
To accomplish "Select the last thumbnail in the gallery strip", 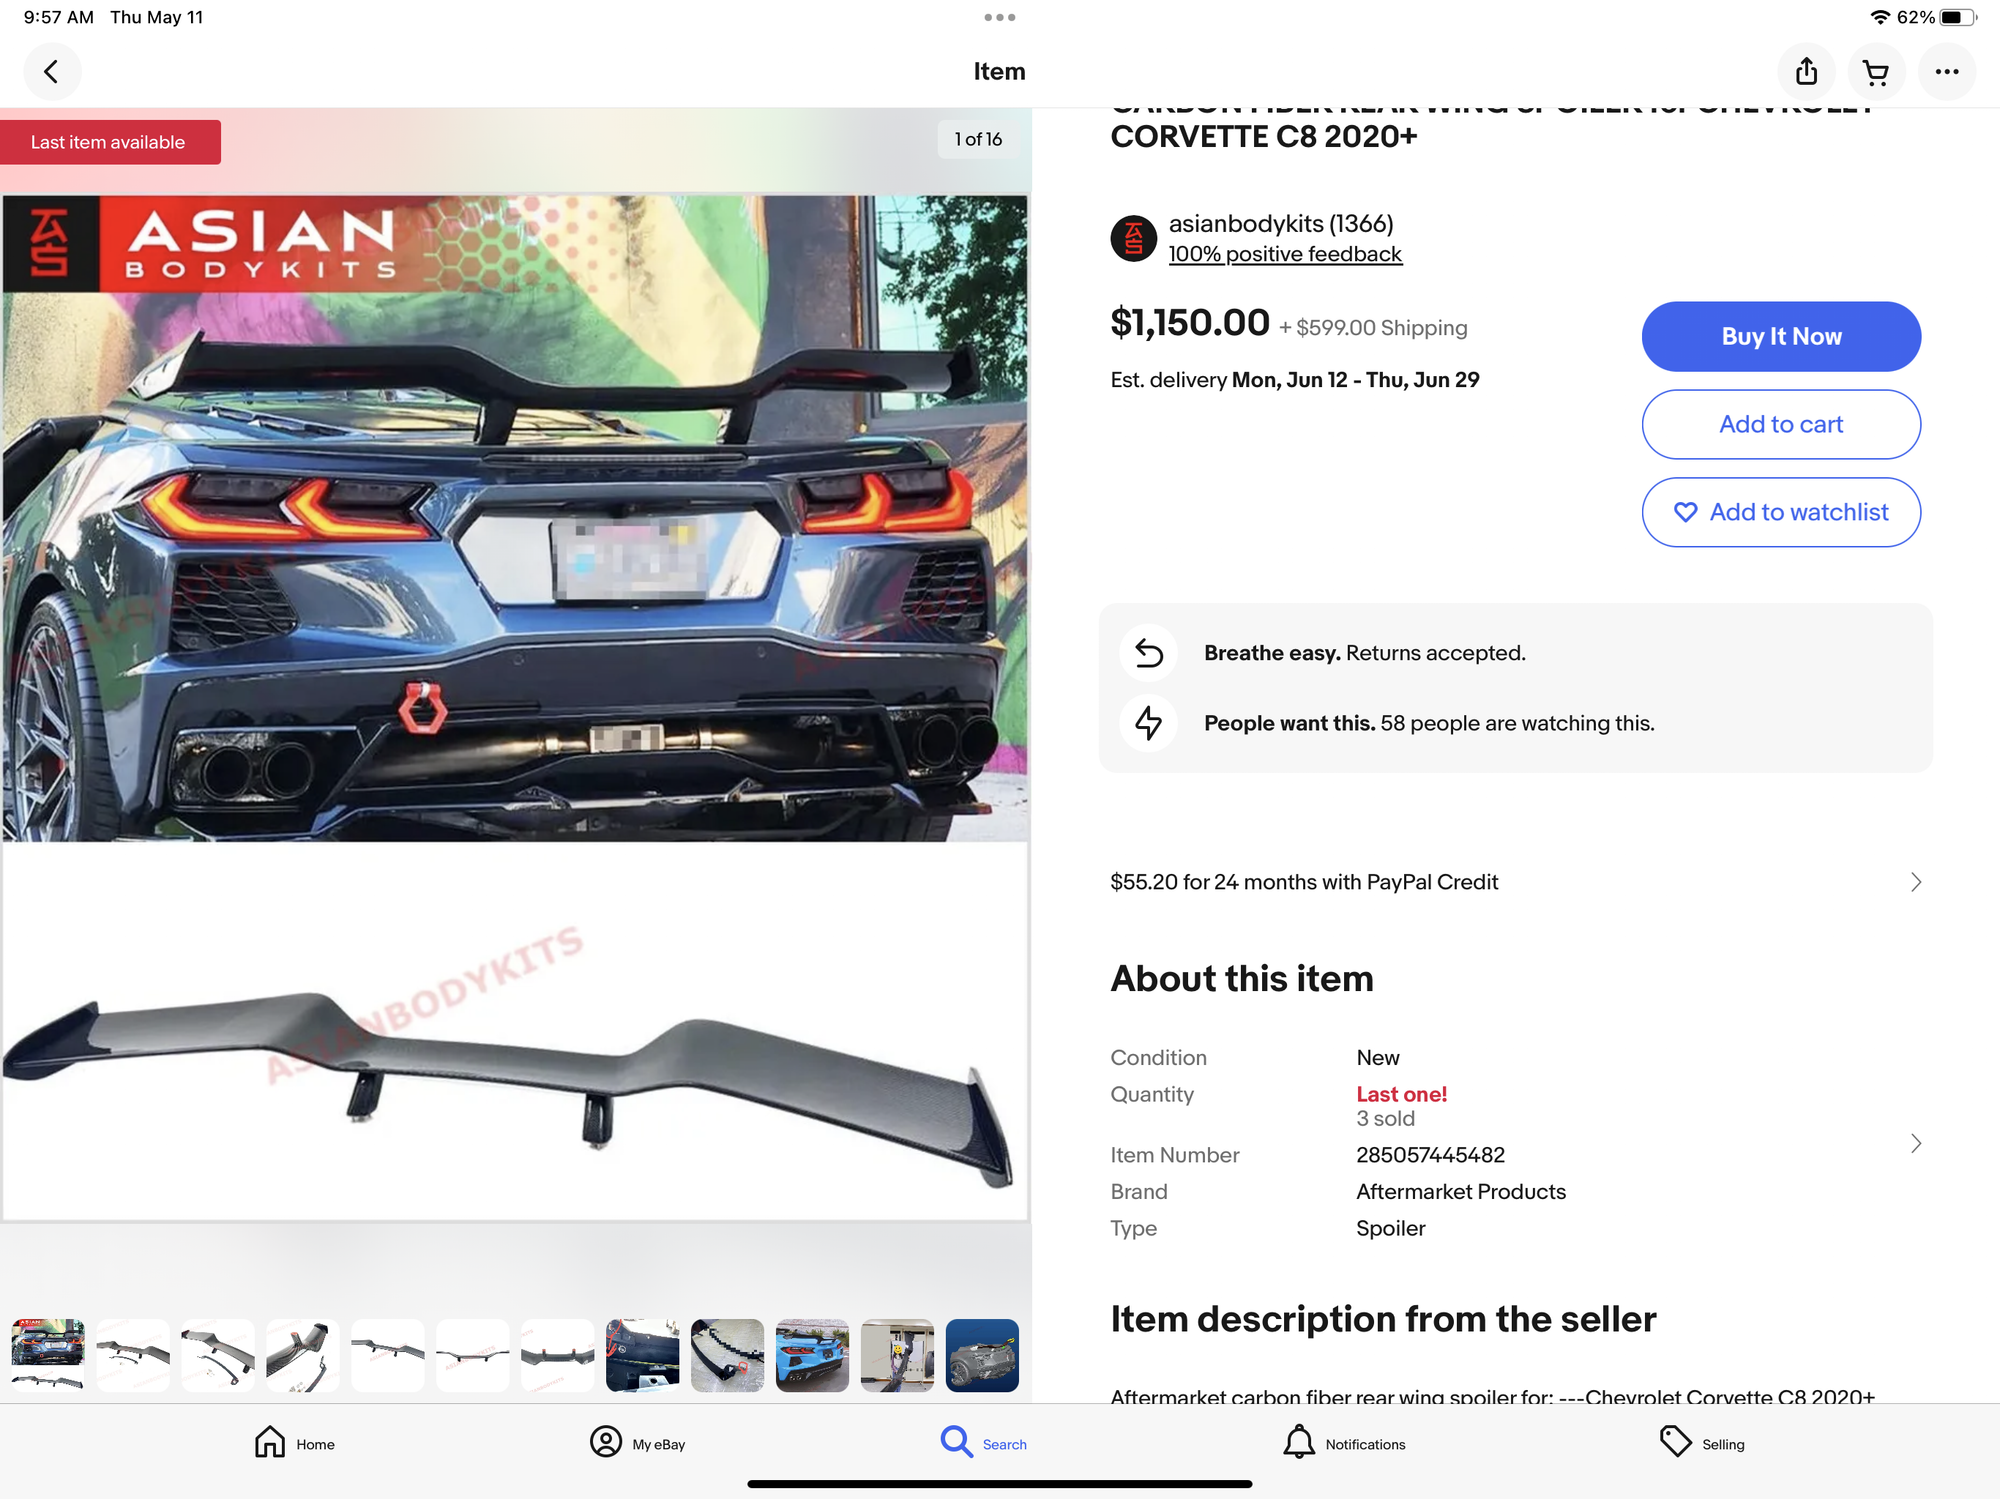I will [x=982, y=1355].
